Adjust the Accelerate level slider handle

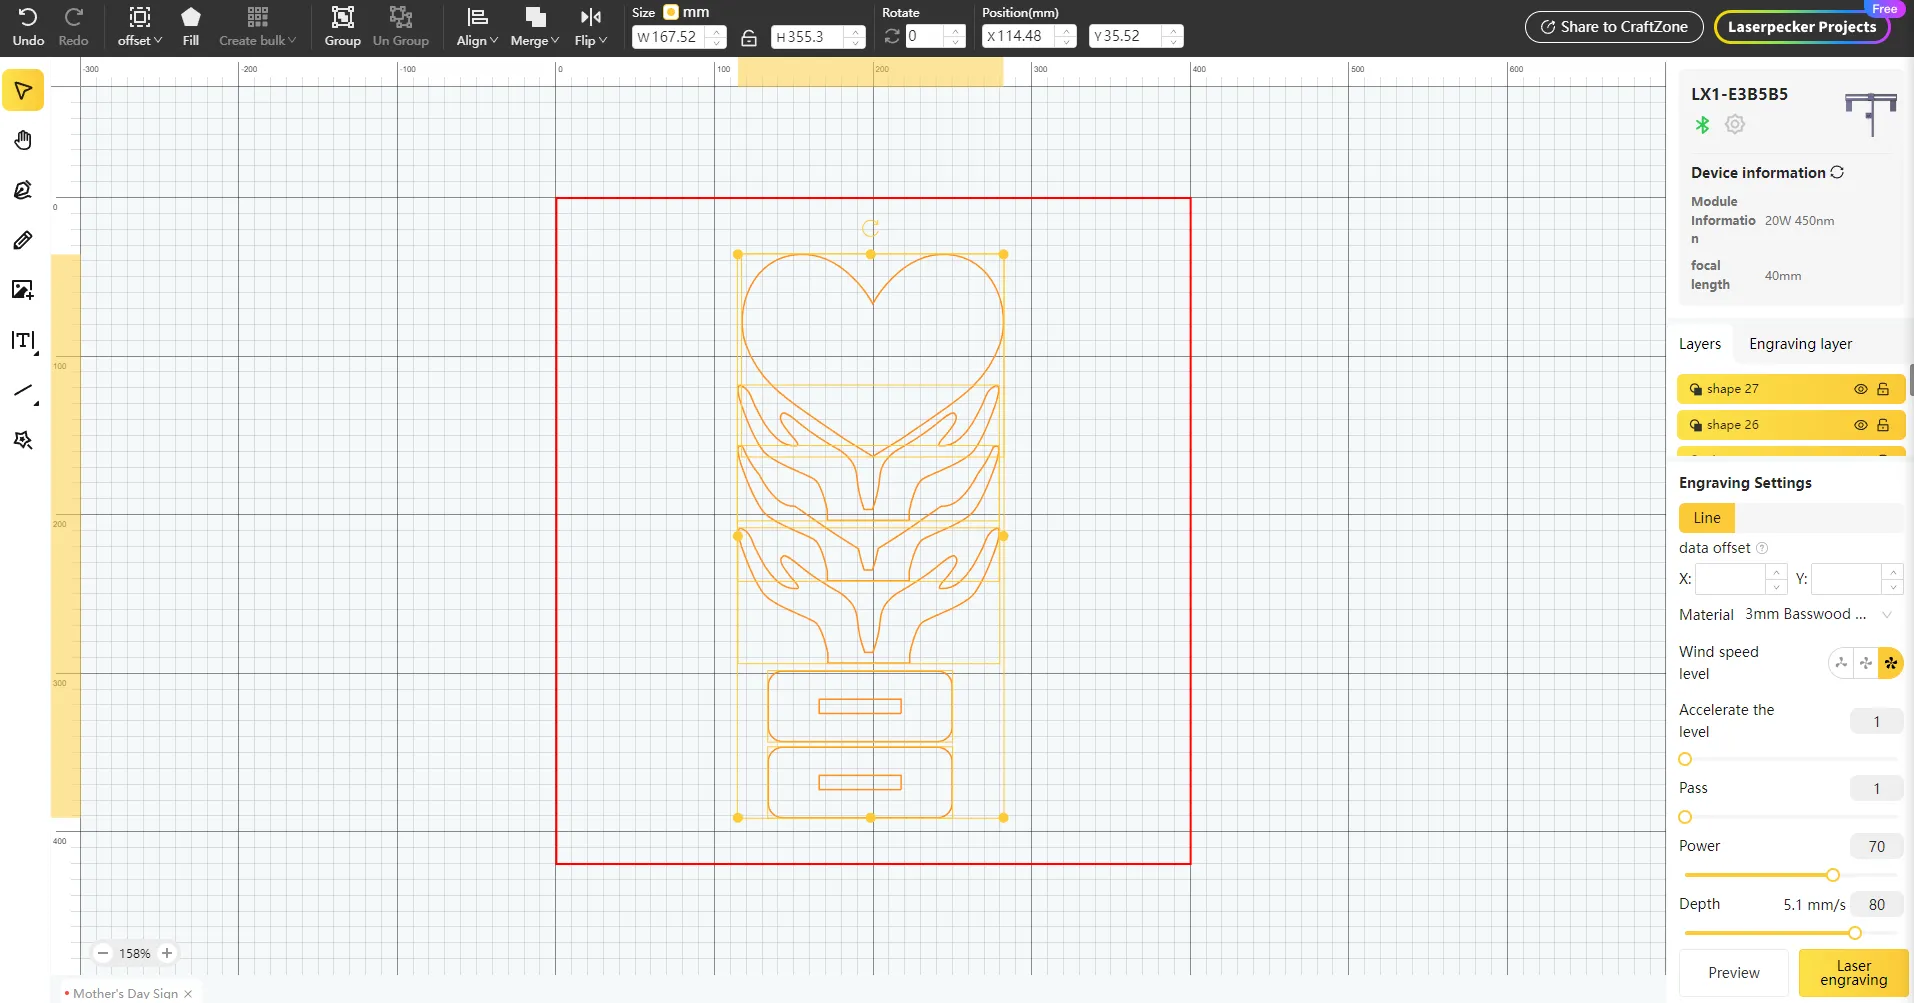click(x=1685, y=759)
